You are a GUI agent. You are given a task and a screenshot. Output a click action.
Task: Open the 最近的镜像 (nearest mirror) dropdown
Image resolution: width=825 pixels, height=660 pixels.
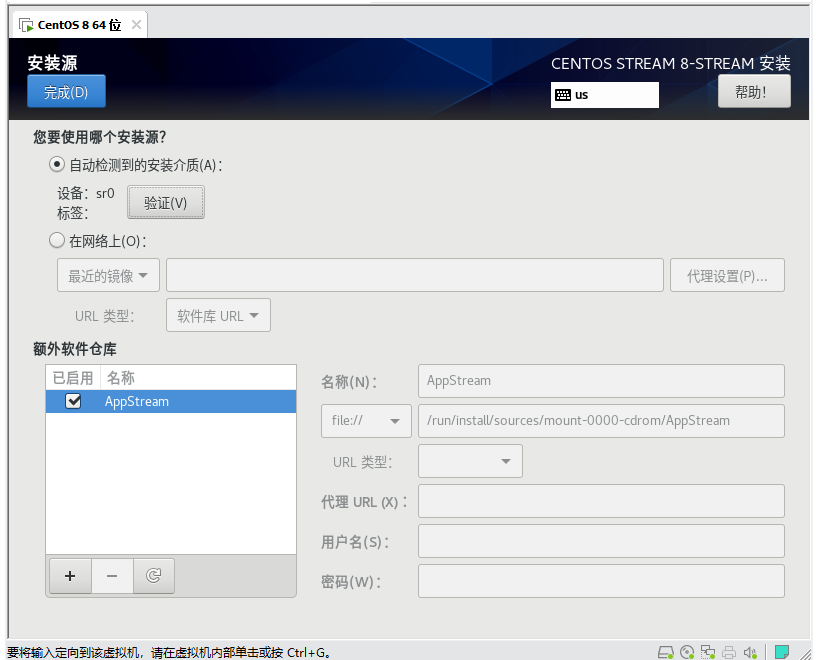(108, 276)
